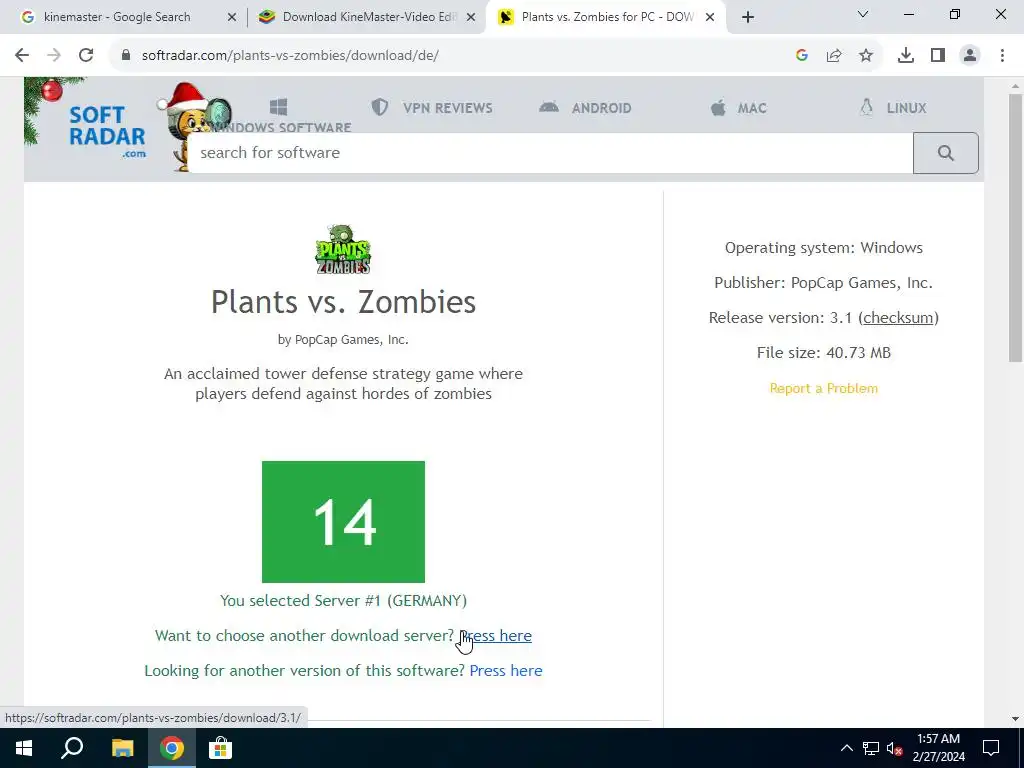Open Android software section
Image resolution: width=1024 pixels, height=768 pixels.
tap(585, 108)
